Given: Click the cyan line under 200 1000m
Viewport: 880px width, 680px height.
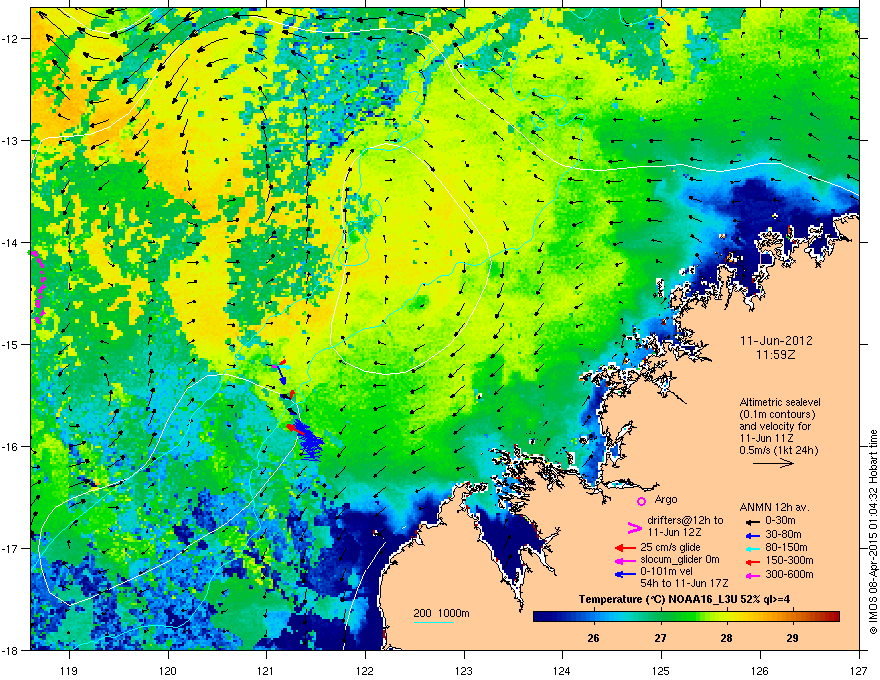Looking at the screenshot, I should pos(434,622).
